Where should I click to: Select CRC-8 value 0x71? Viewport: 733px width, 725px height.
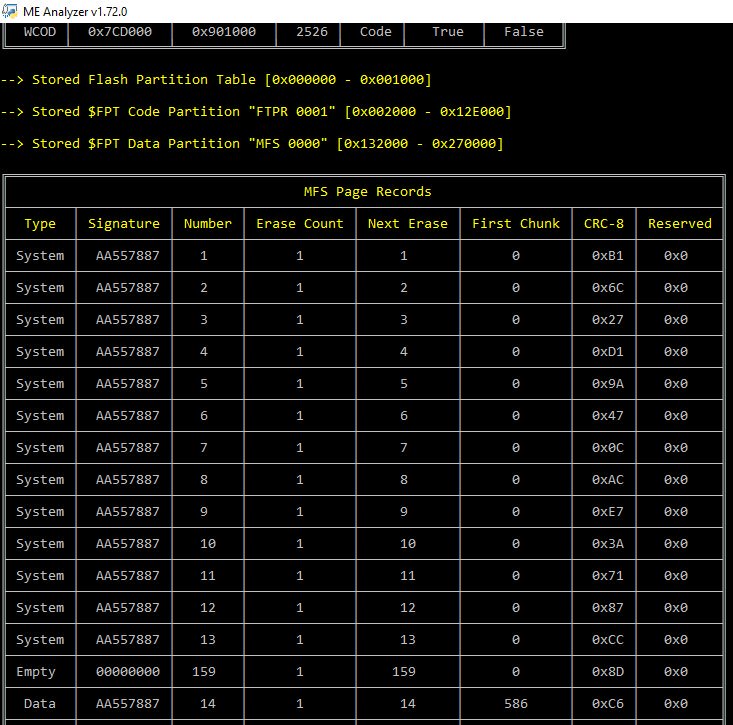click(x=608, y=576)
